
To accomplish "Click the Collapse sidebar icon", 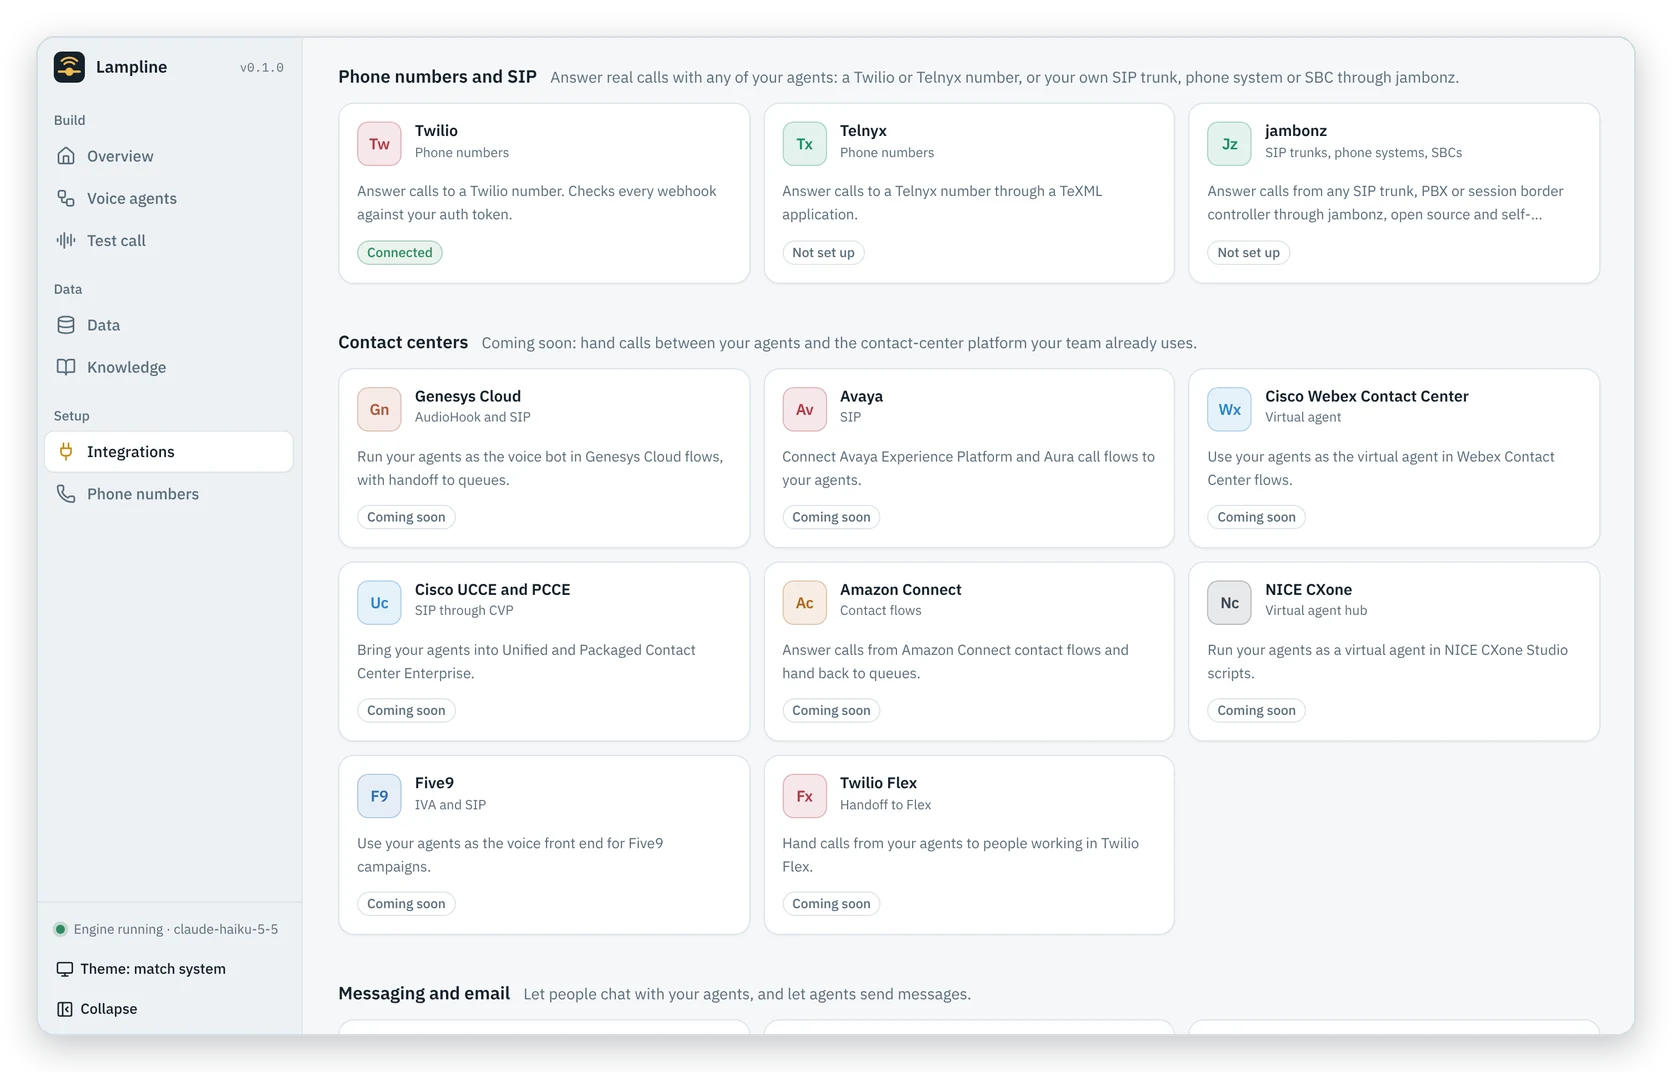I will (x=65, y=1009).
